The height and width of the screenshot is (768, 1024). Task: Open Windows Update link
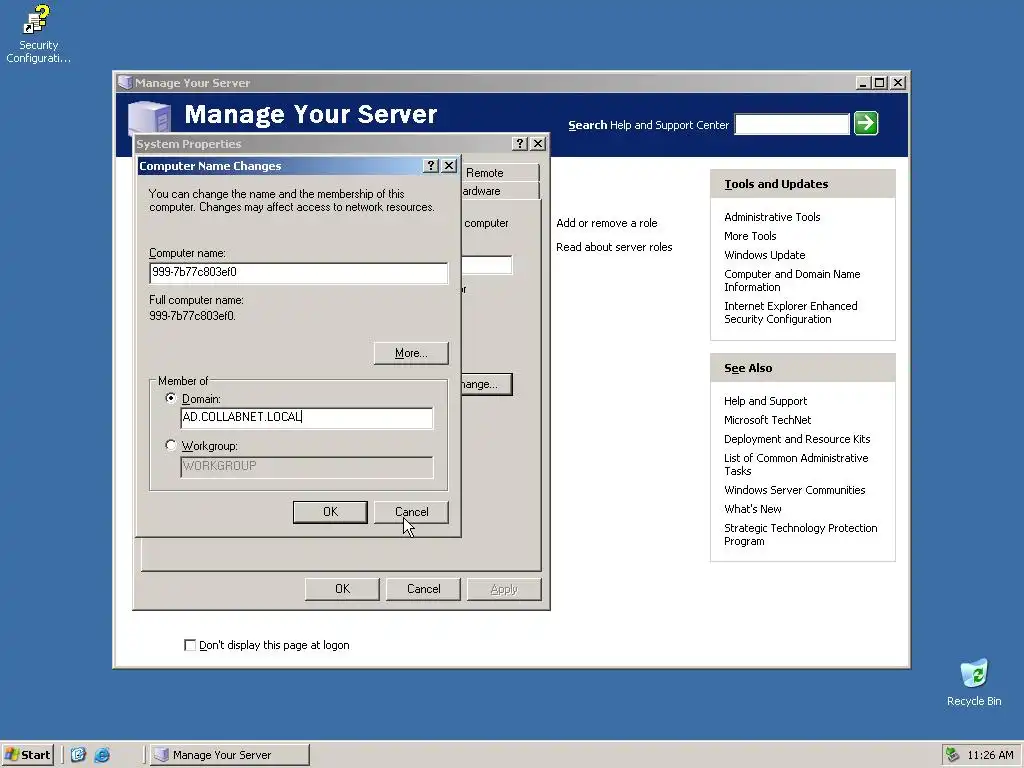point(764,255)
